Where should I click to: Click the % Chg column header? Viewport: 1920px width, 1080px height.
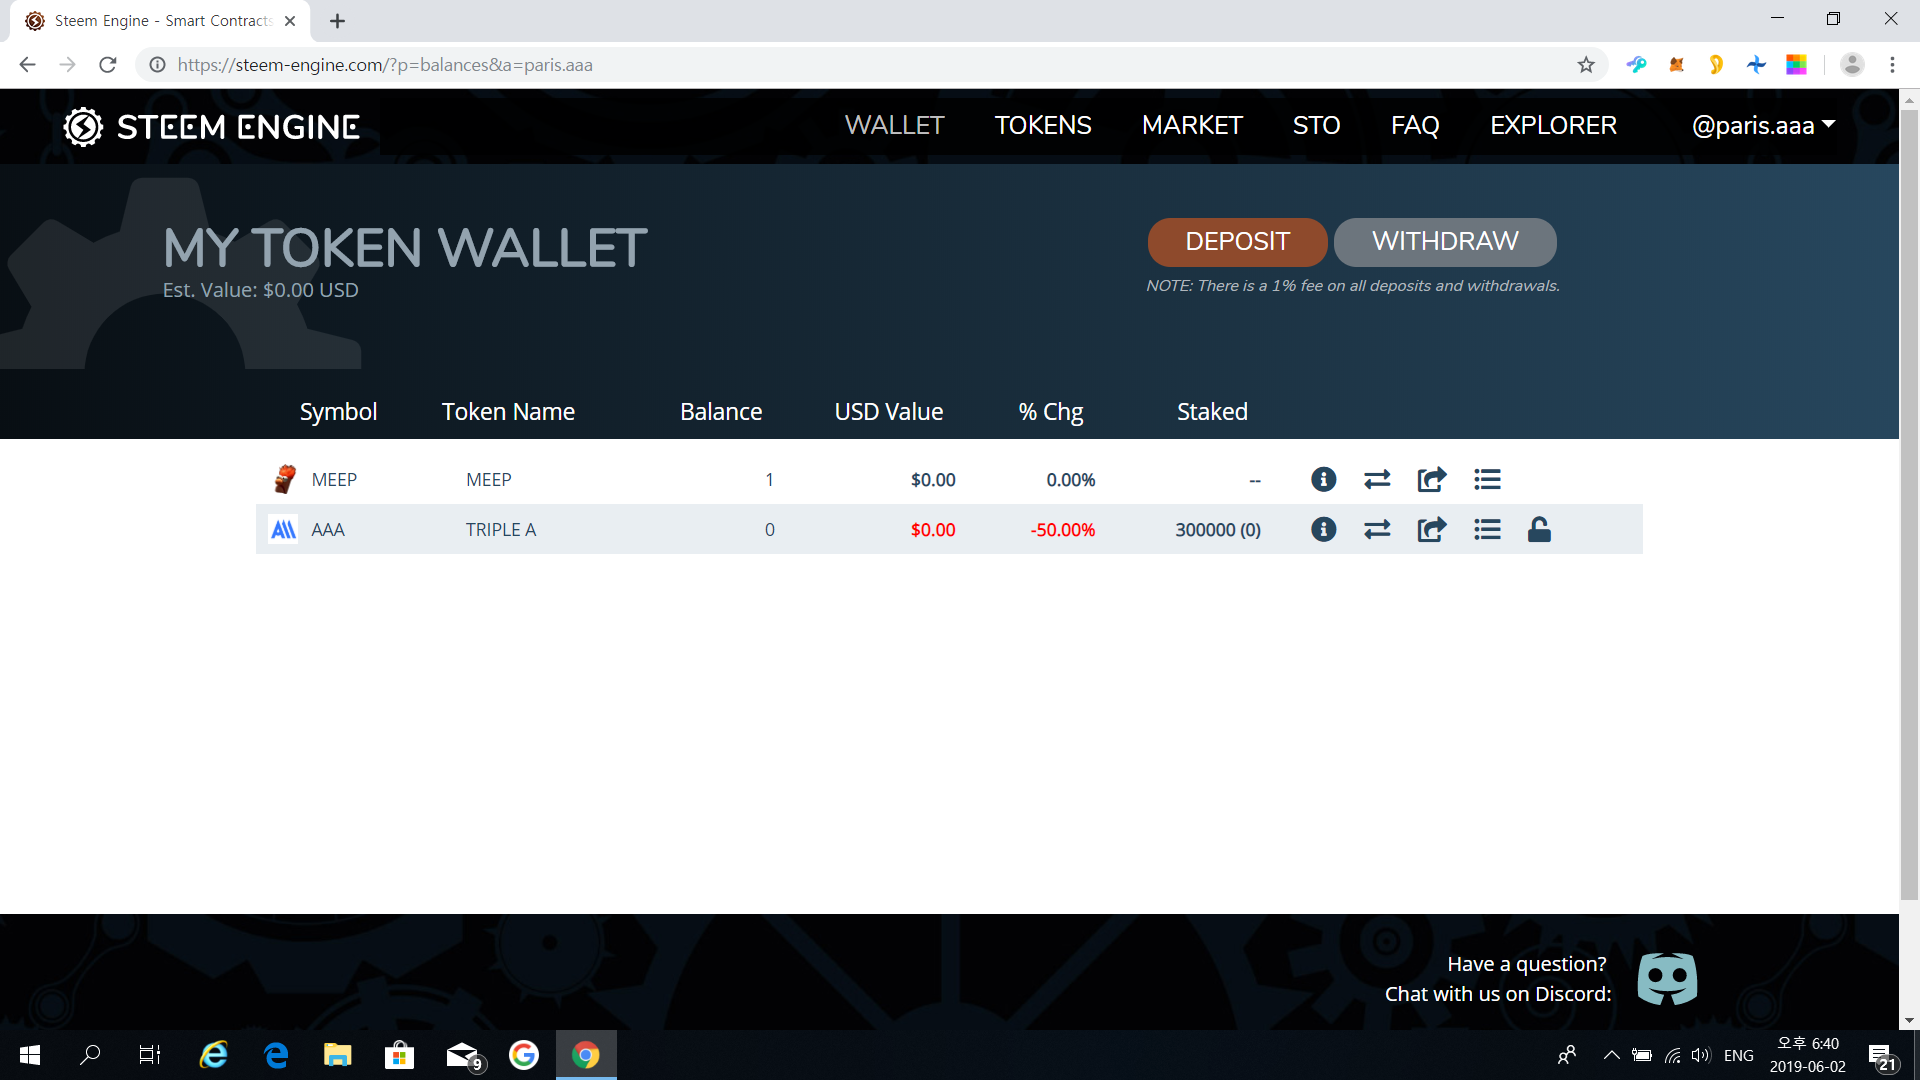point(1051,412)
